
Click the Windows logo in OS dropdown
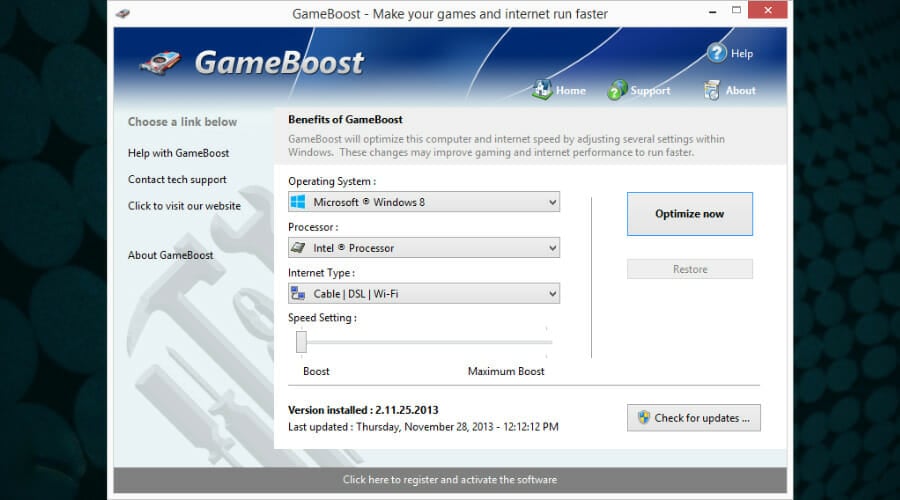point(298,202)
